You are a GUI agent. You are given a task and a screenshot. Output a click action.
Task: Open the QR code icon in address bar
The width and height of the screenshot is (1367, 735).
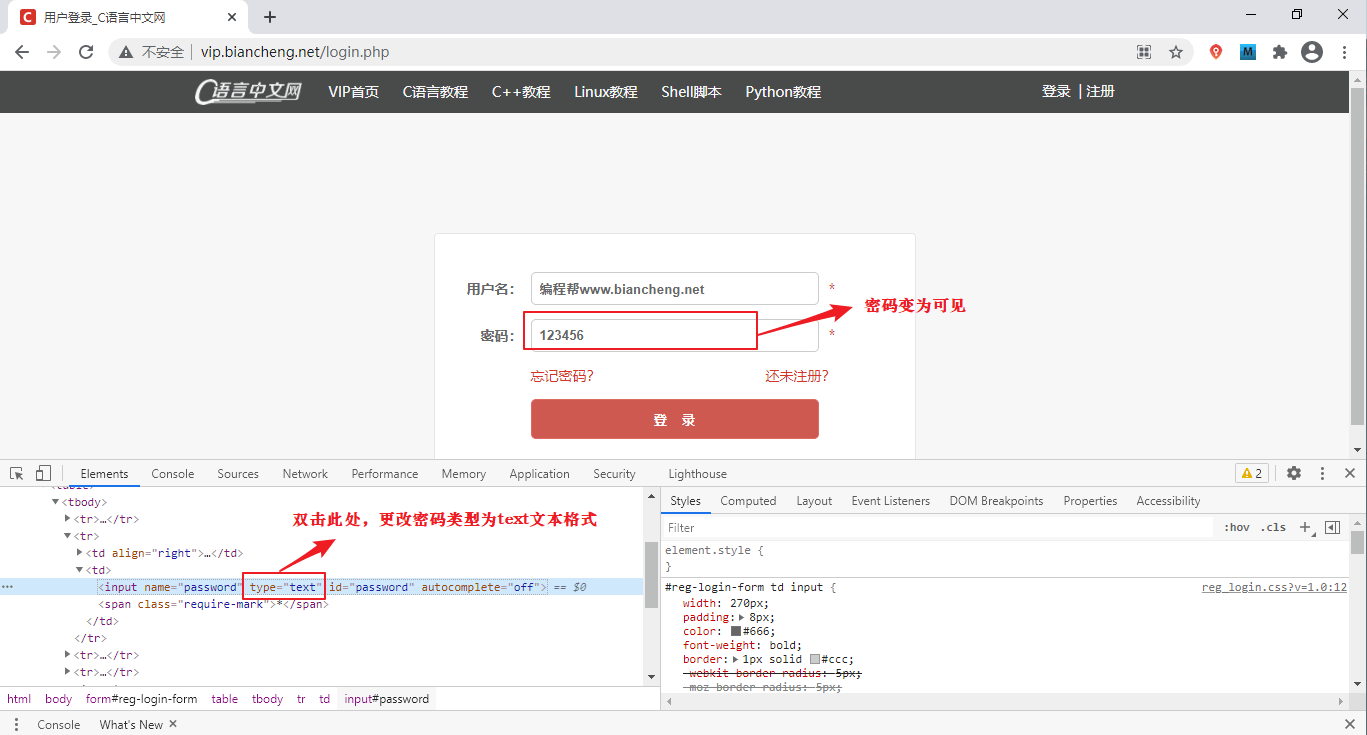pos(1144,52)
